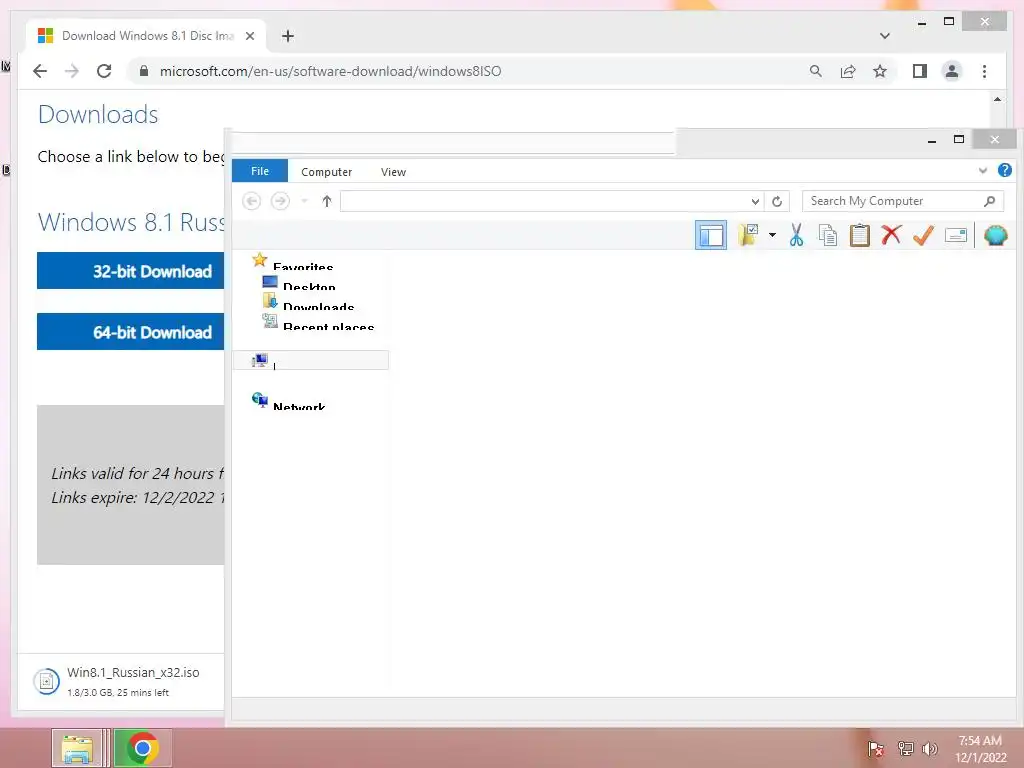Go forward in Chrome
Viewport: 1024px width, 768px height.
coord(72,71)
